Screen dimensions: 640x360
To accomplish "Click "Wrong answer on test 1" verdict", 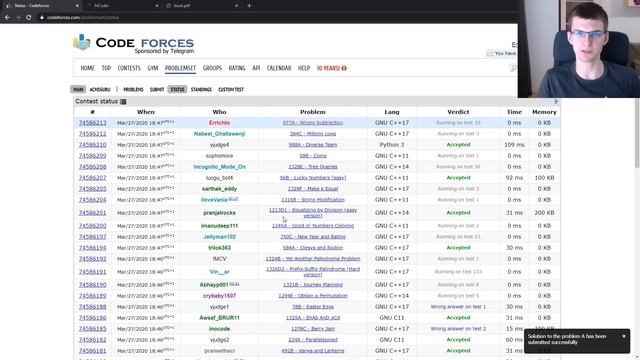I will pyautogui.click(x=458, y=307).
